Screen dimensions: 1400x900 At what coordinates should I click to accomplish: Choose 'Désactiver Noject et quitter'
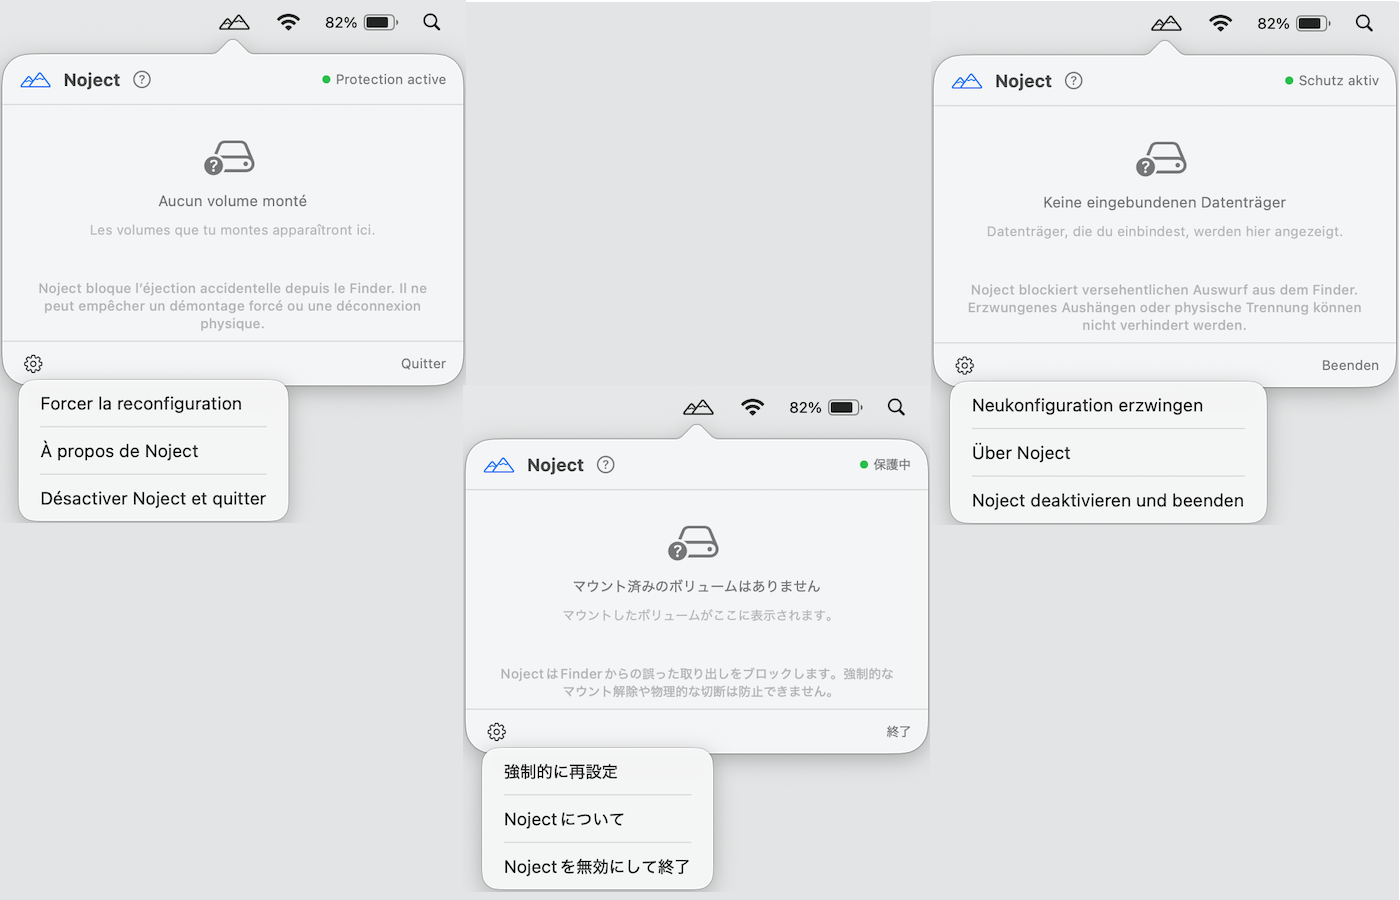tap(154, 498)
